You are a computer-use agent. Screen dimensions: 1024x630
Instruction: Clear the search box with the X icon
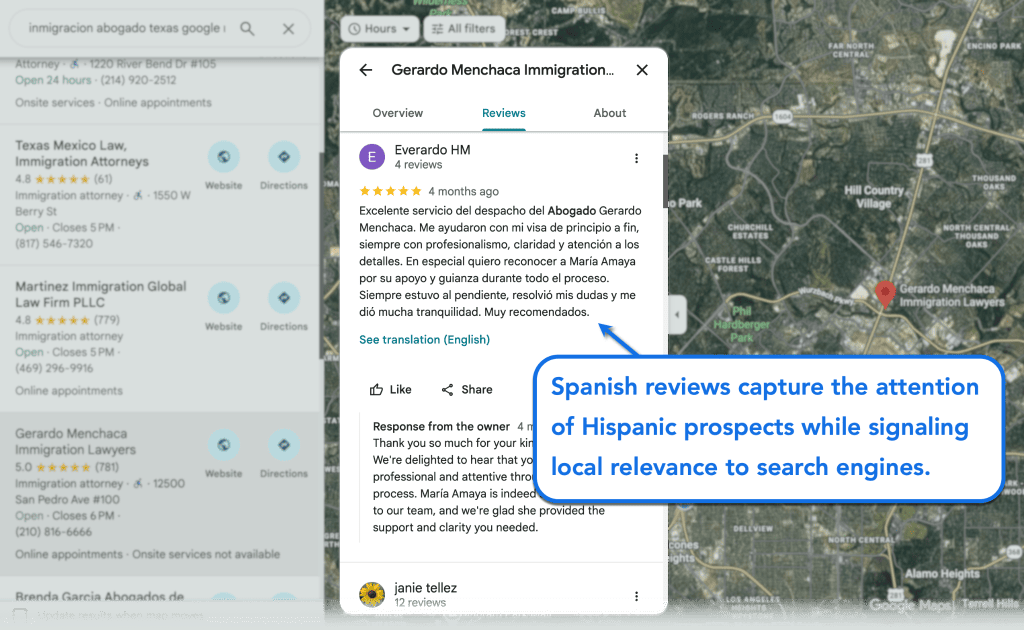pos(288,29)
